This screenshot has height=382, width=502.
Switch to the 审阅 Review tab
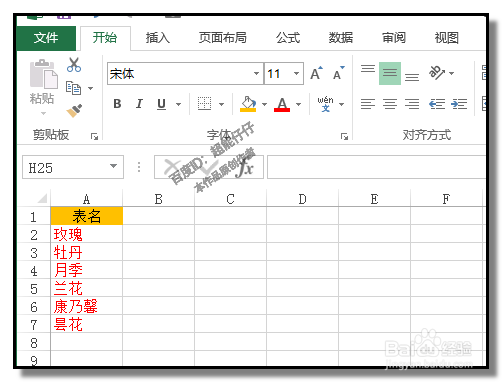(x=394, y=38)
